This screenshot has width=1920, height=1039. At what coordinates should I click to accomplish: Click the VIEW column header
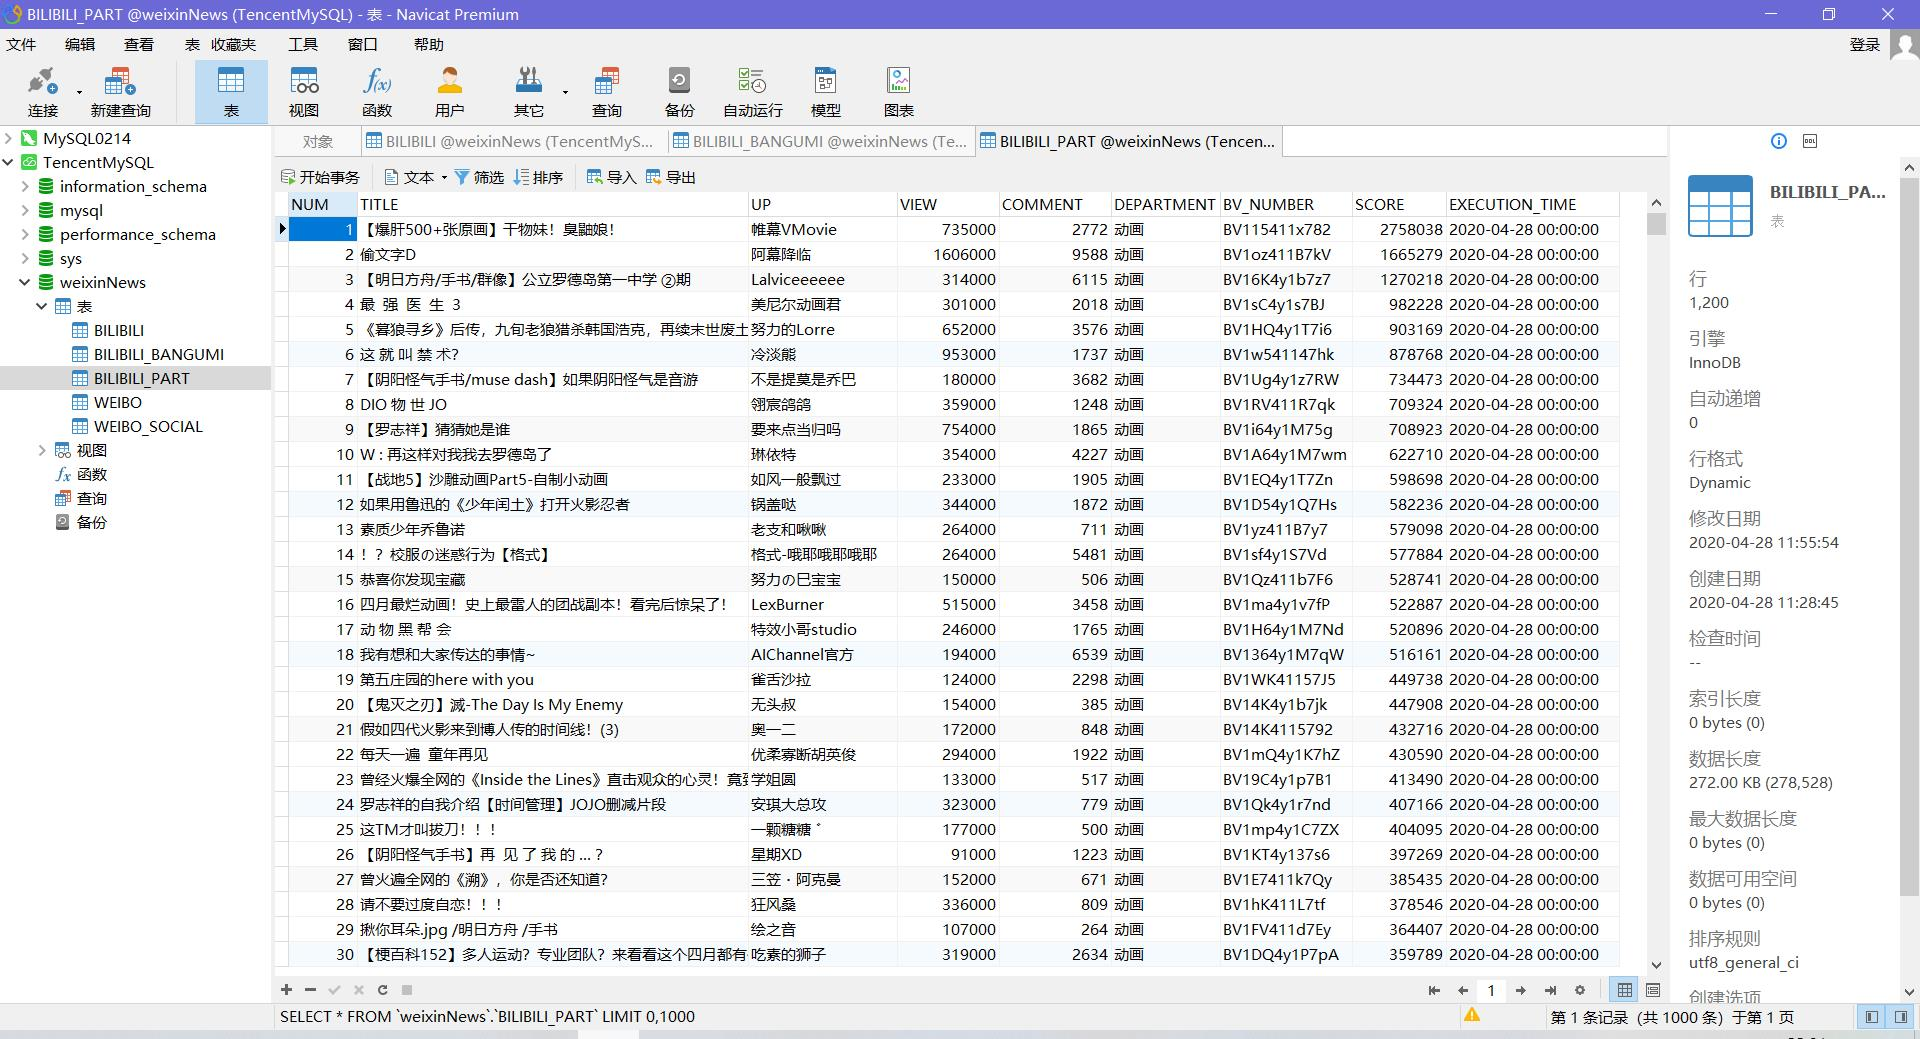(x=947, y=204)
